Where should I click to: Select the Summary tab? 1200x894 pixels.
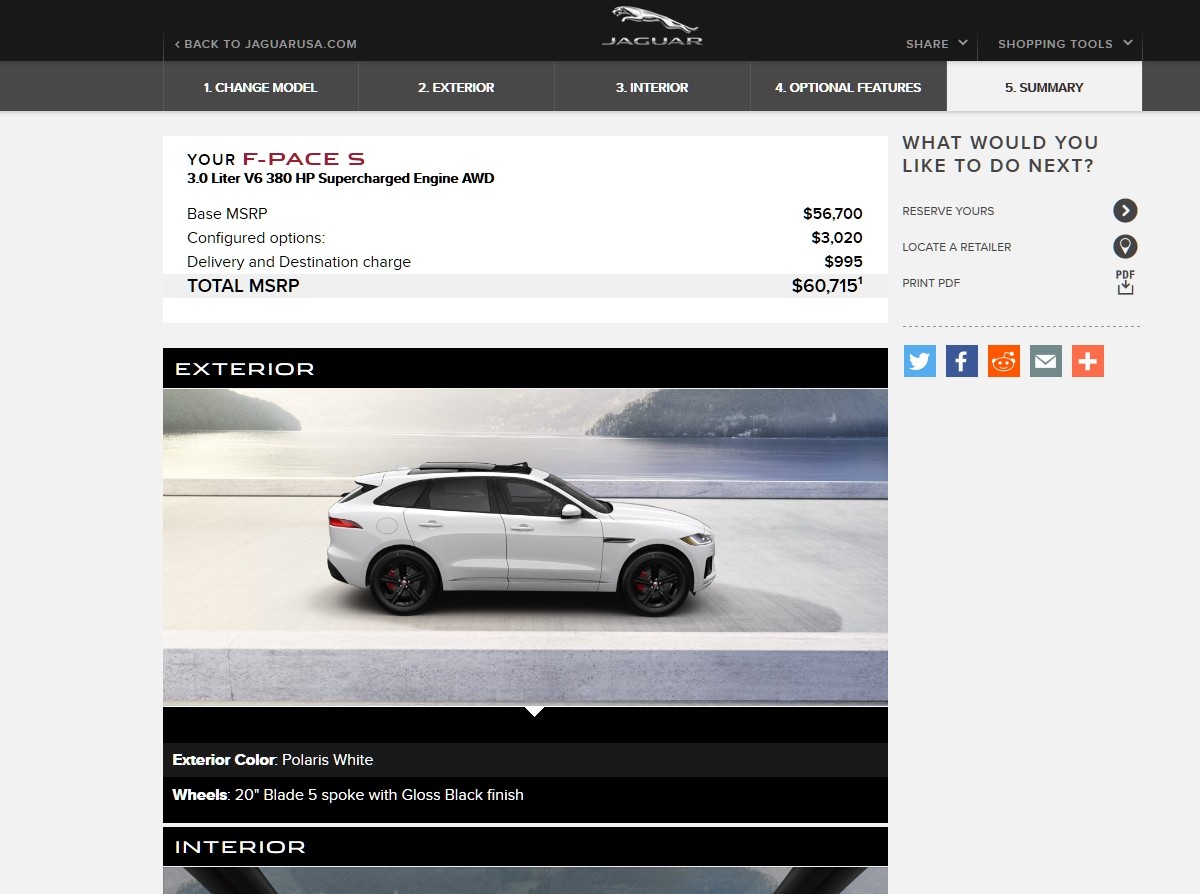(1044, 87)
